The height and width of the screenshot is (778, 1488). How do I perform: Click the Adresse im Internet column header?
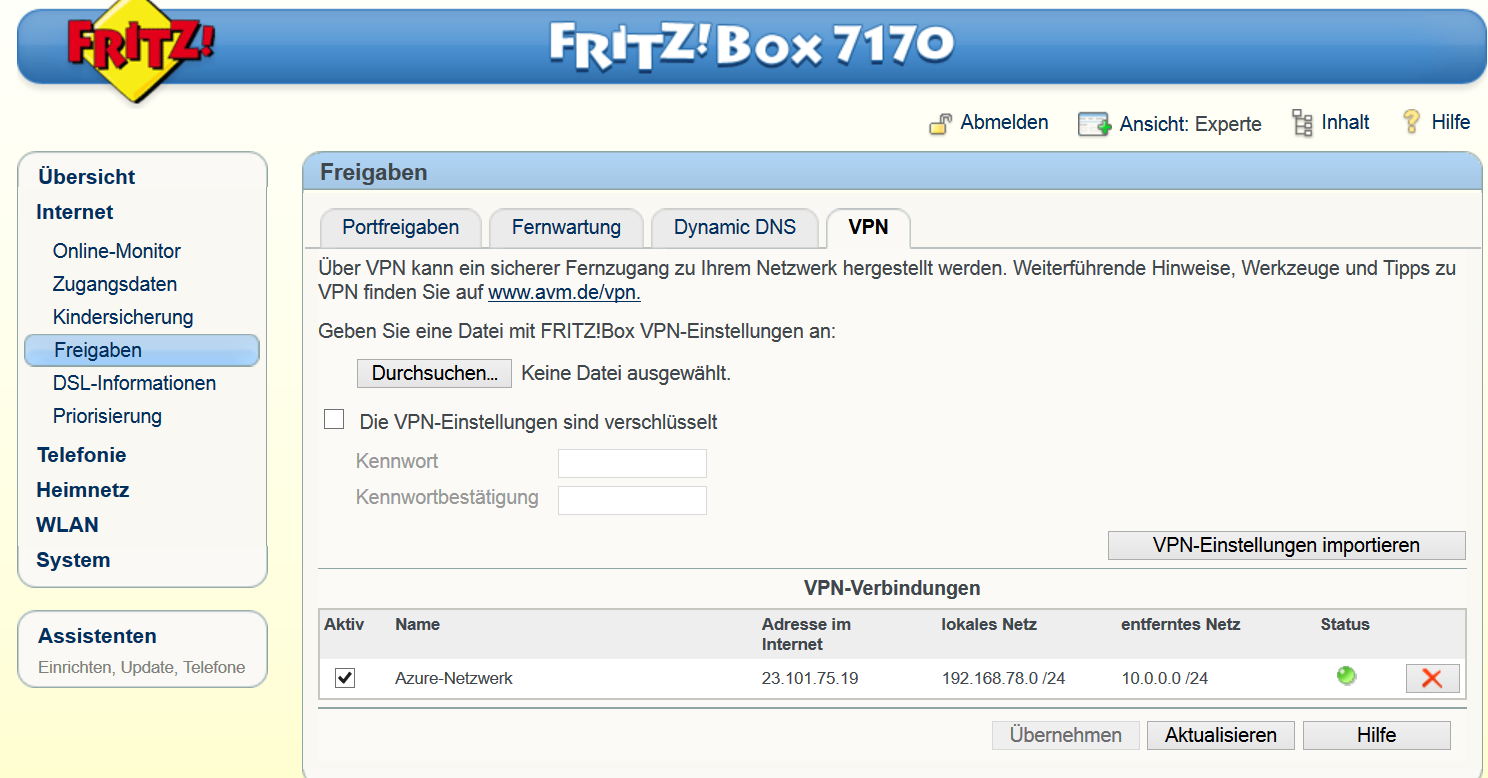point(806,634)
